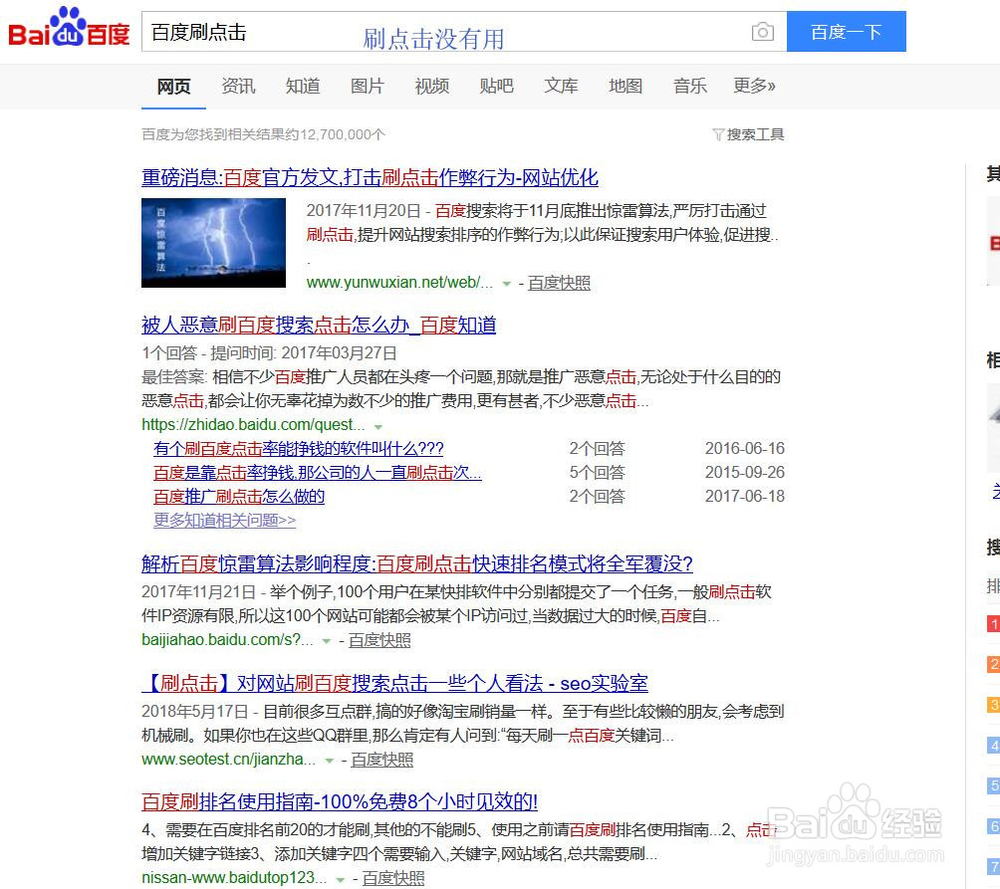Viewport: 1000px width, 889px height.
Task: Open the 视频 tab
Action: pyautogui.click(x=432, y=86)
